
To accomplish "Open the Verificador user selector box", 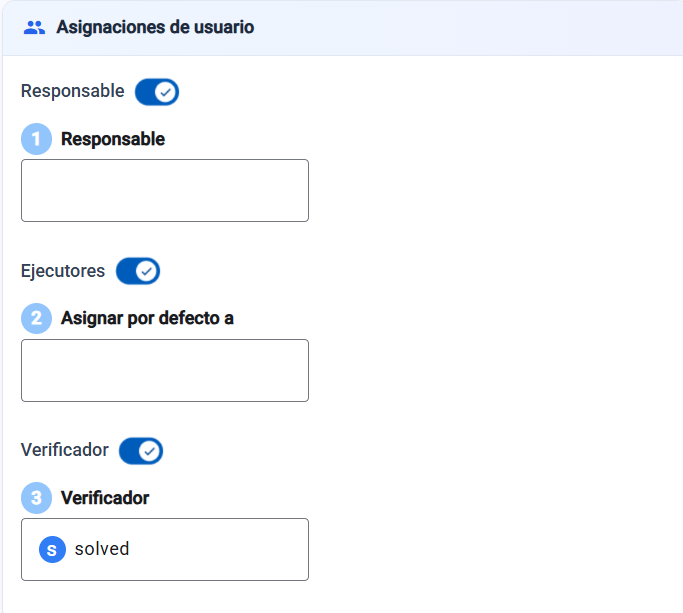I will 165,549.
